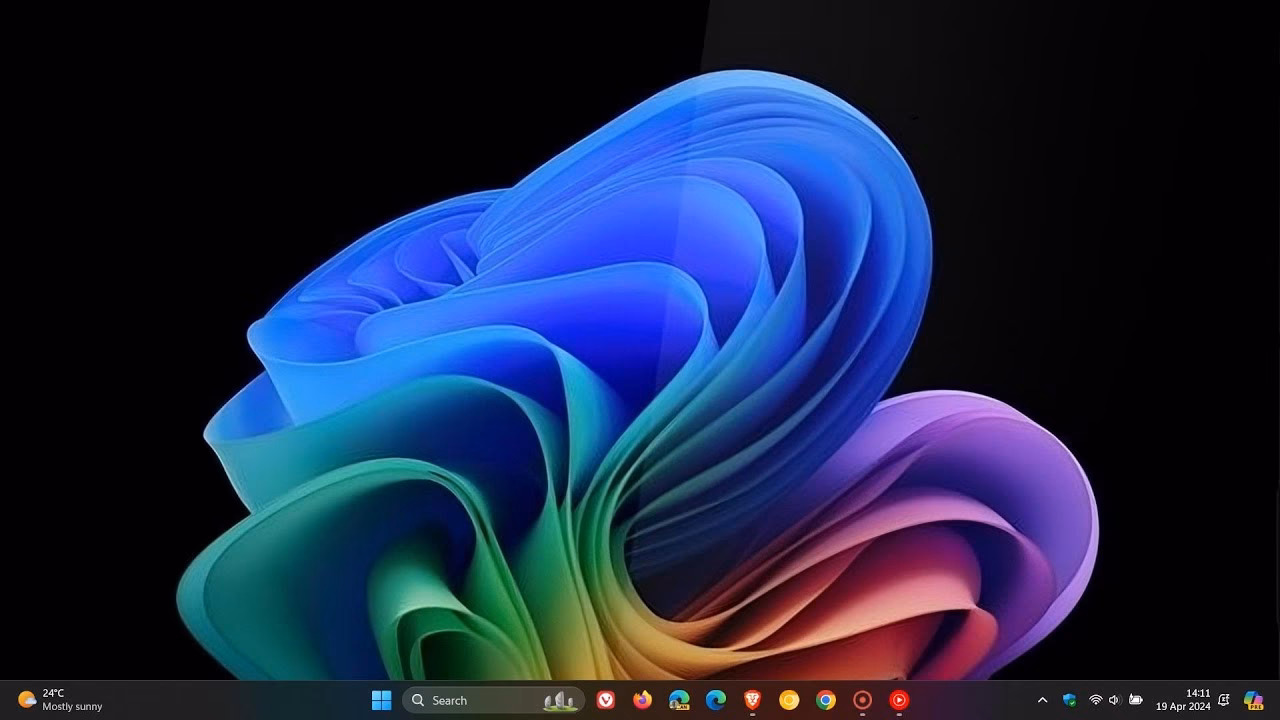The width and height of the screenshot is (1280, 720).
Task: Open Microsoft Edge Canary from taskbar
Action: [x=679, y=700]
